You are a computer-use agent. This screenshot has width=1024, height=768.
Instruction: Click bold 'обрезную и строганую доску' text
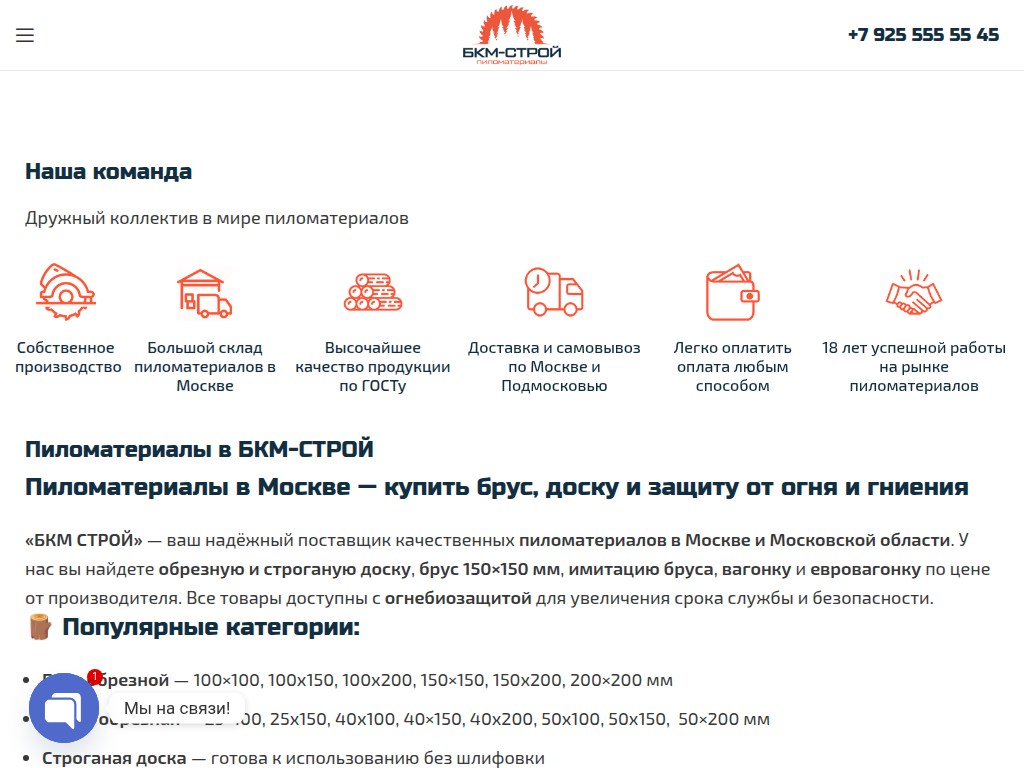284,569
